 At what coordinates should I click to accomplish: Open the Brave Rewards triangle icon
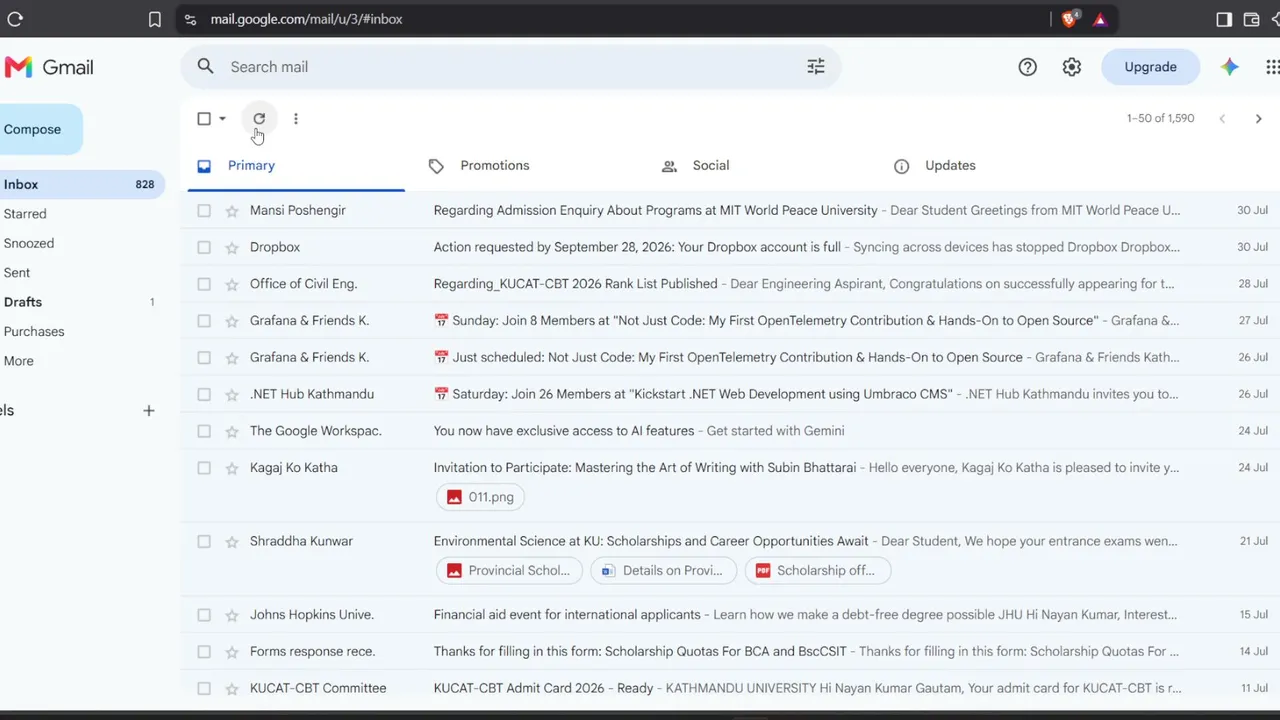[1100, 19]
